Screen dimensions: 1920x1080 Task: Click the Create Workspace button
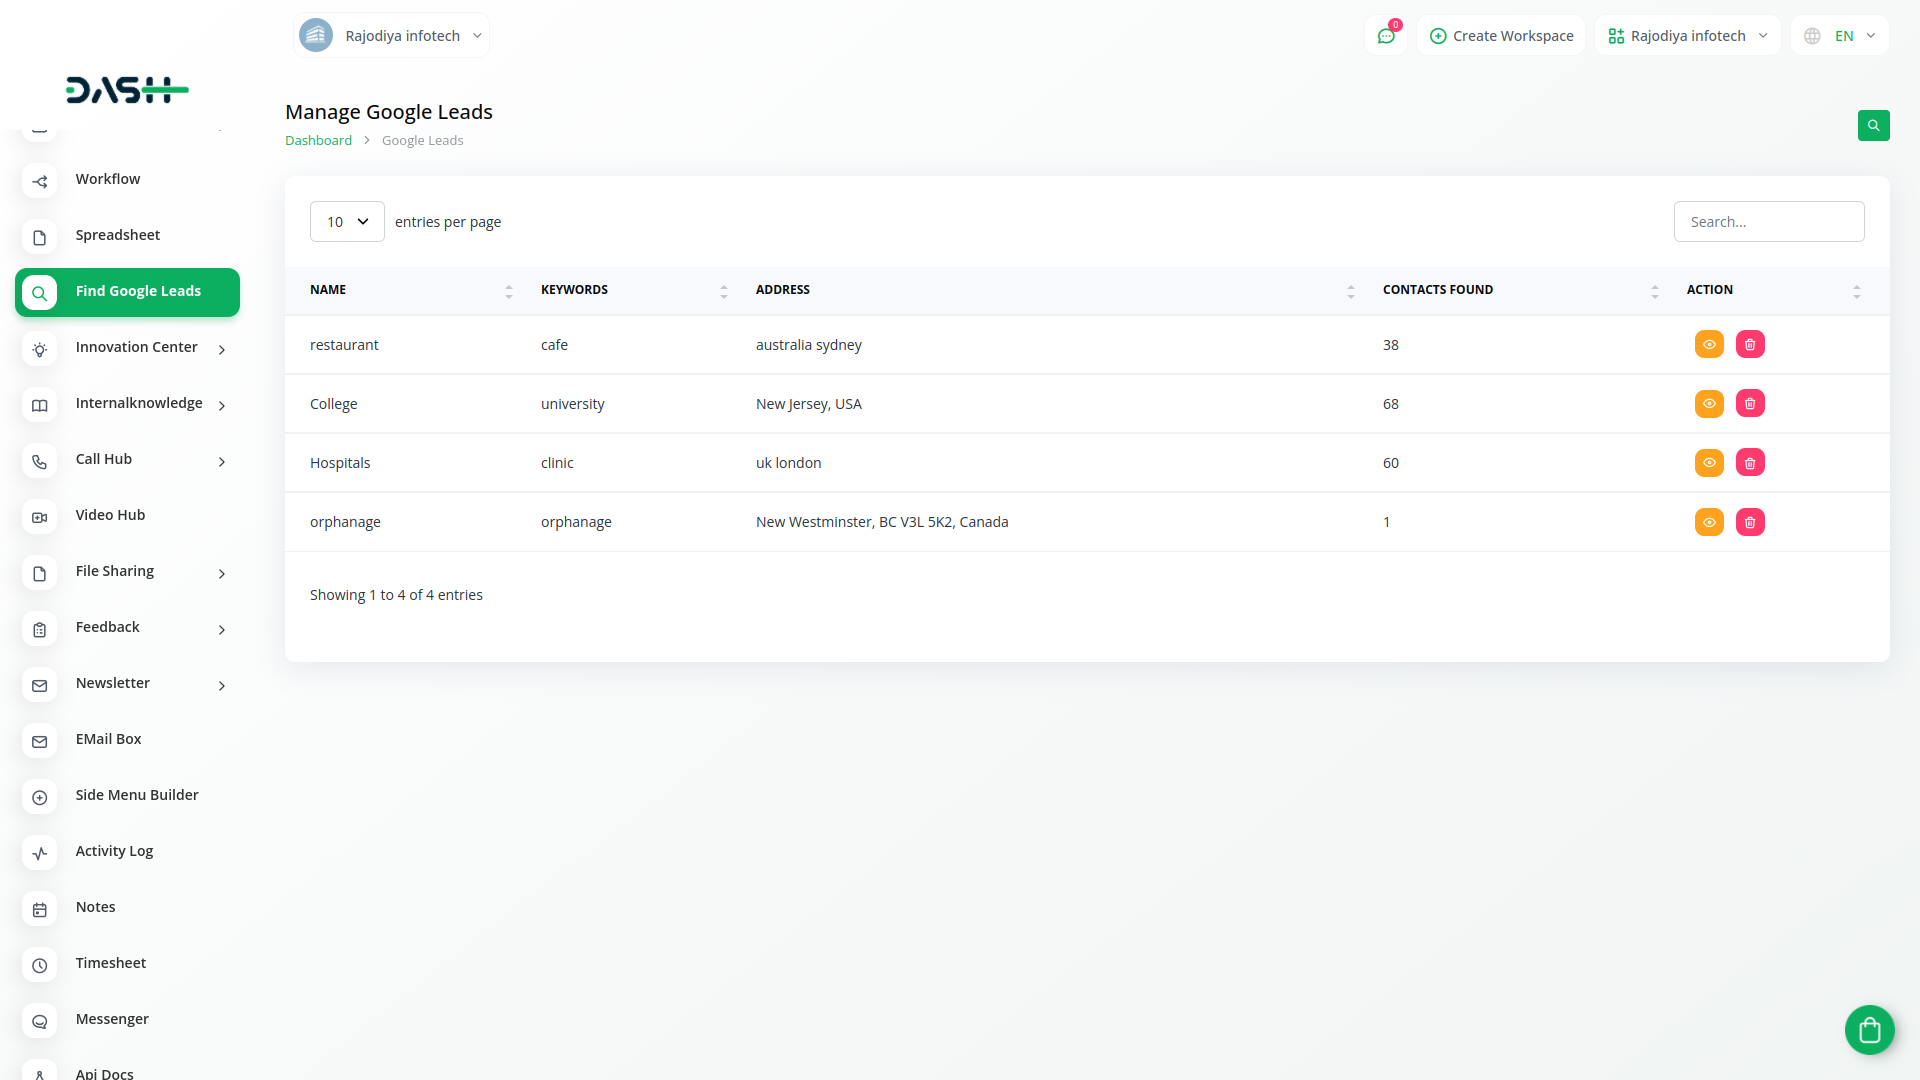coord(1501,36)
